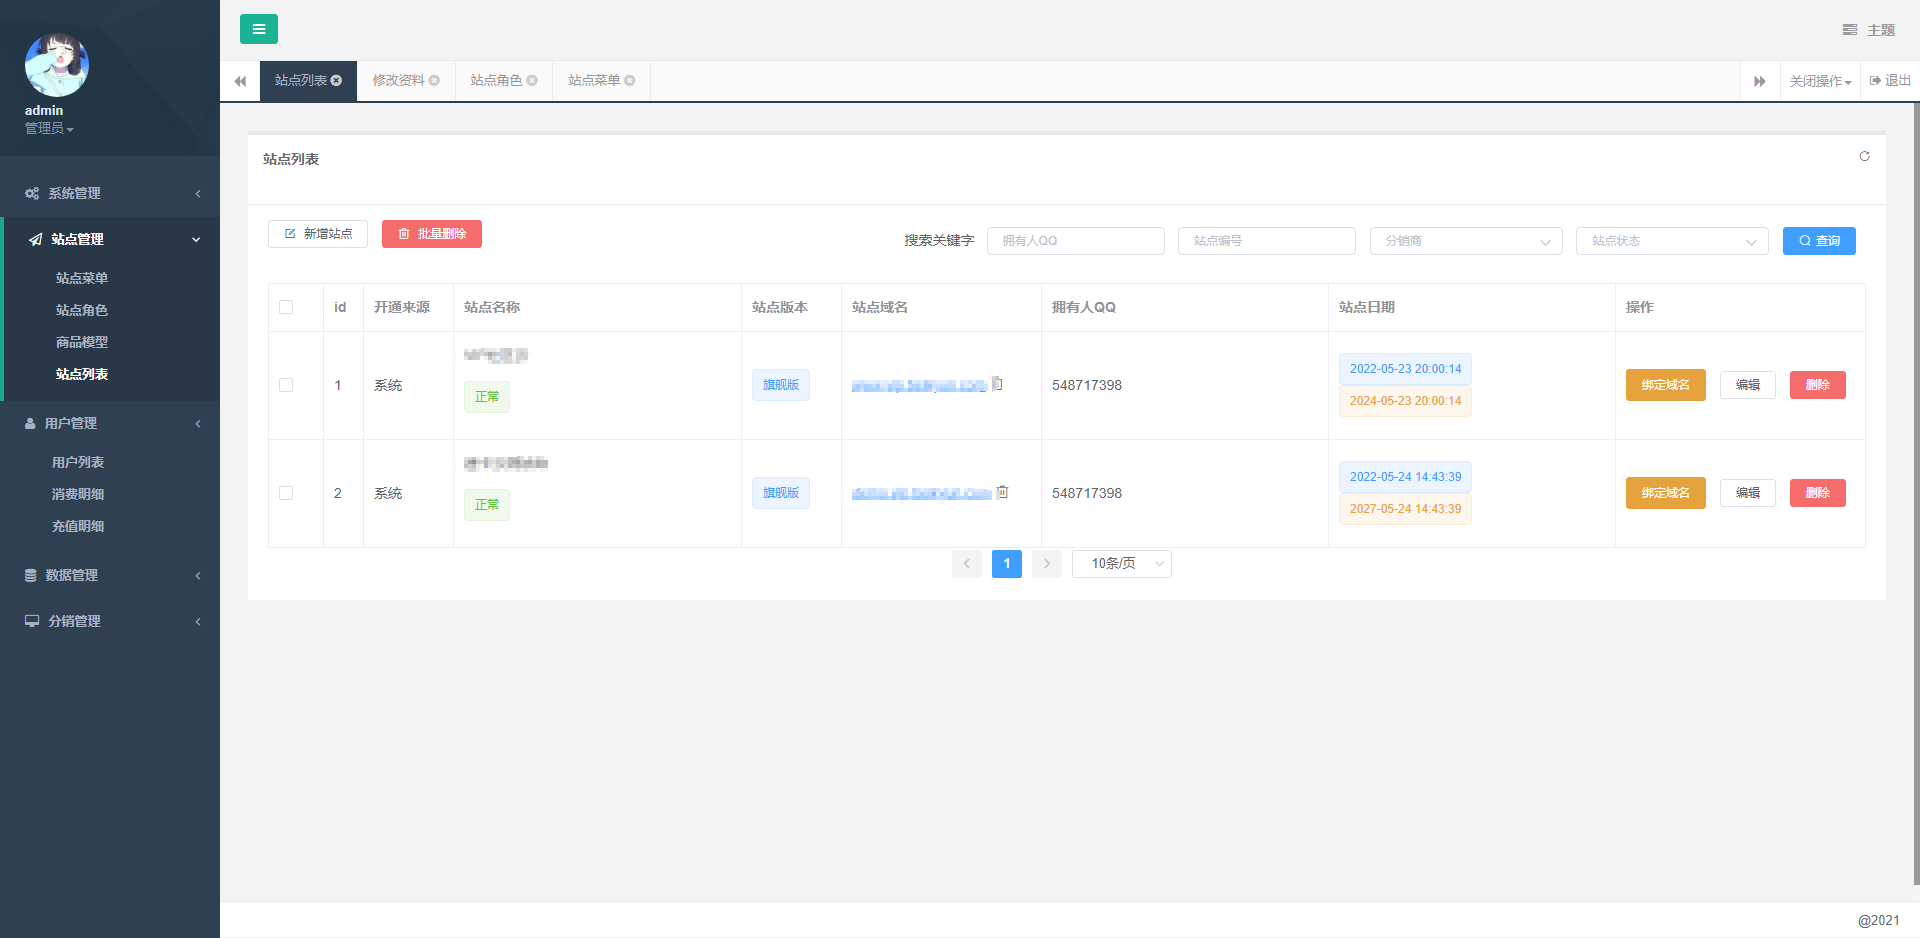Click the copy icon beside second site domain

coord(1002,492)
